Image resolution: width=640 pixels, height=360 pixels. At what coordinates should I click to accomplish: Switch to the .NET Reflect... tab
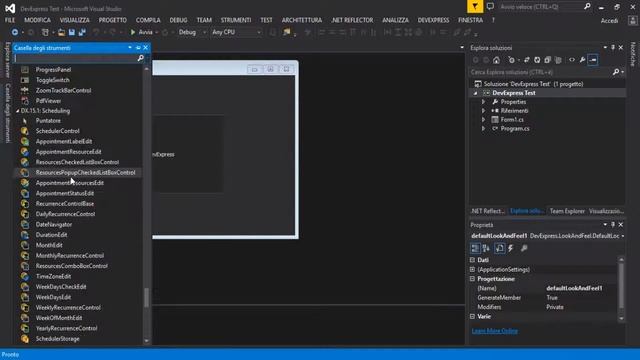coord(487,211)
